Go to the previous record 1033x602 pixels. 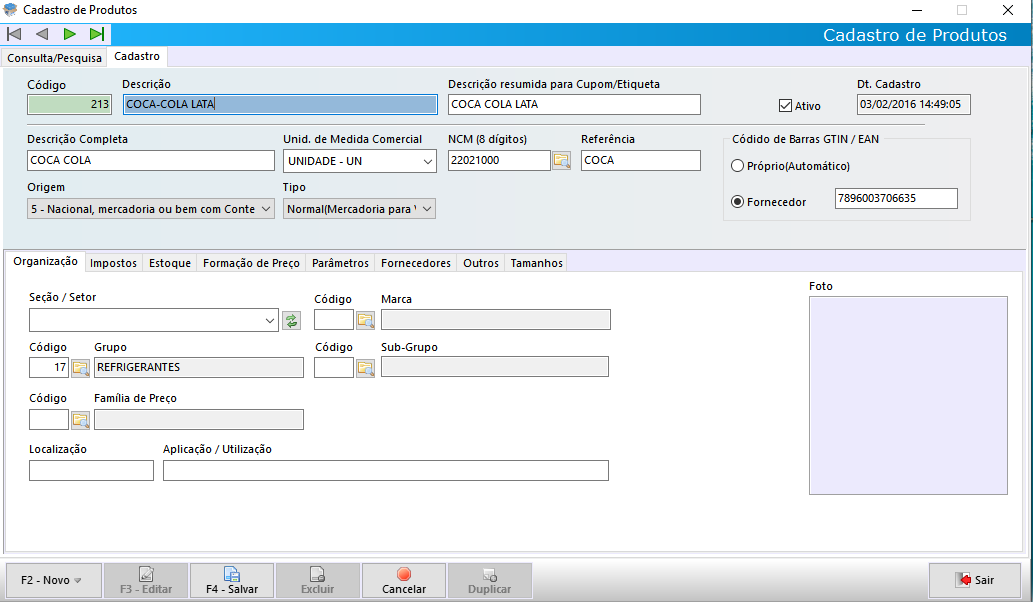42,34
